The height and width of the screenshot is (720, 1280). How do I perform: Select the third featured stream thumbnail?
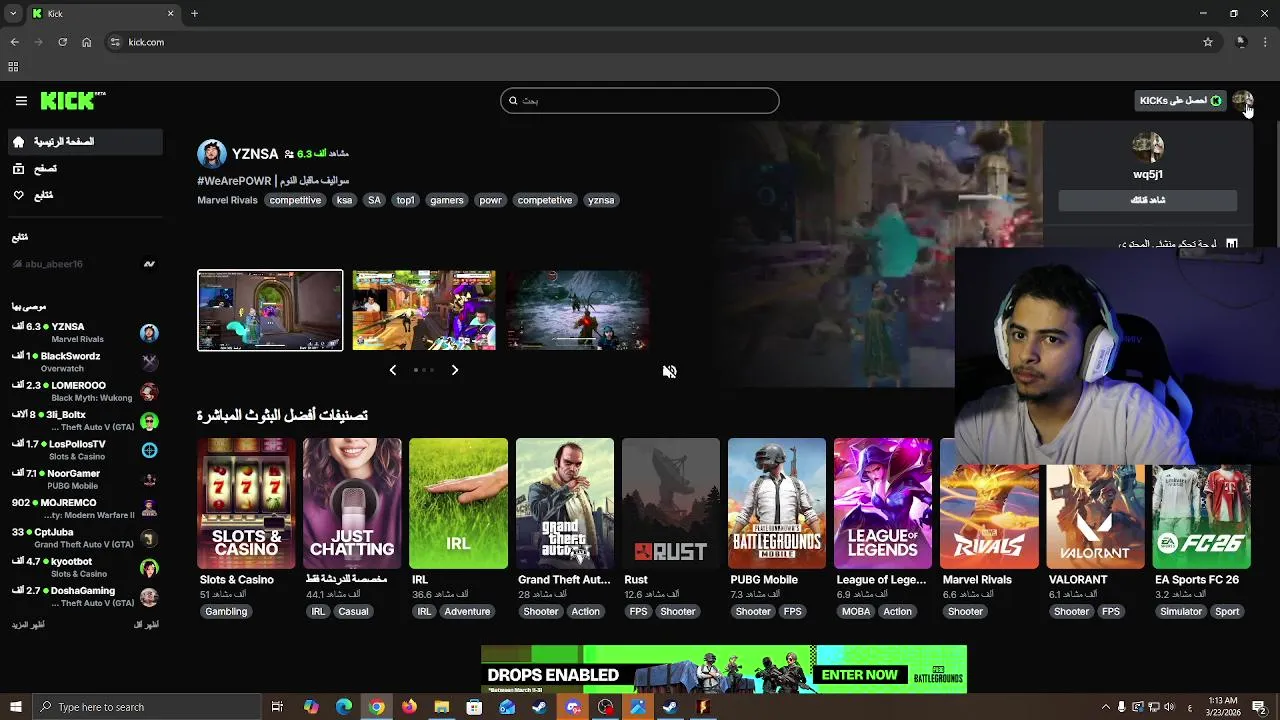coord(578,310)
